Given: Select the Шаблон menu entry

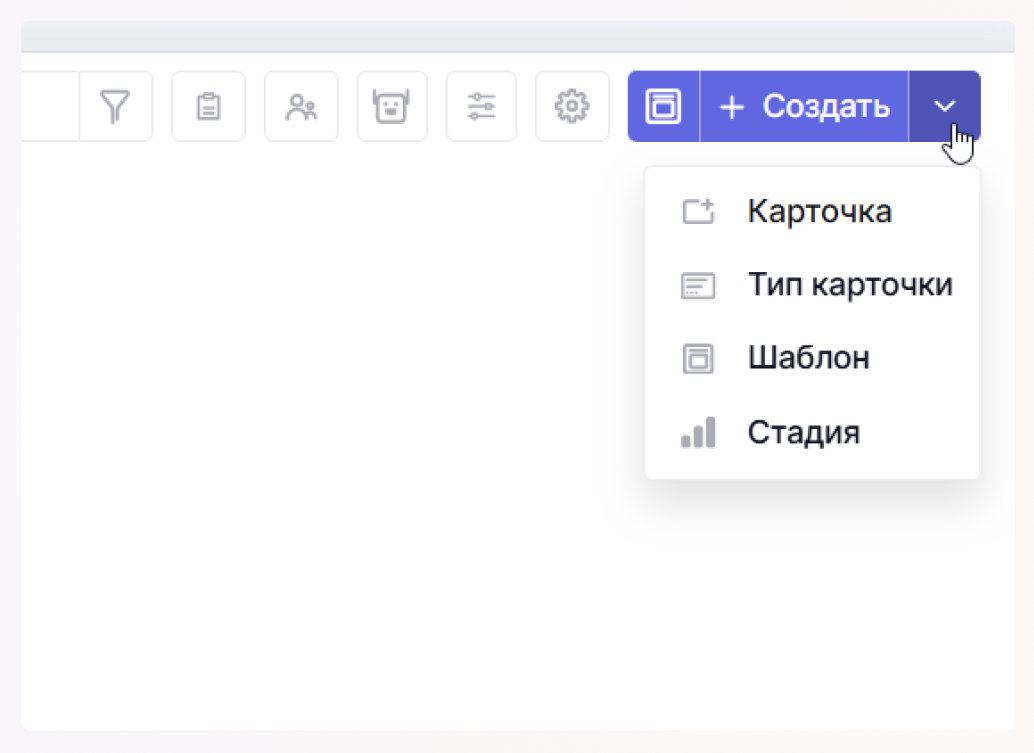Looking at the screenshot, I should pyautogui.click(x=808, y=358).
